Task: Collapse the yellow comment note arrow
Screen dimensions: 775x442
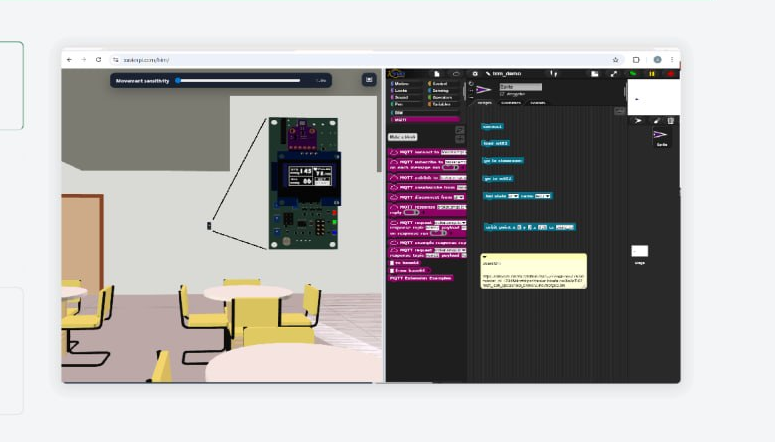Action: point(484,257)
